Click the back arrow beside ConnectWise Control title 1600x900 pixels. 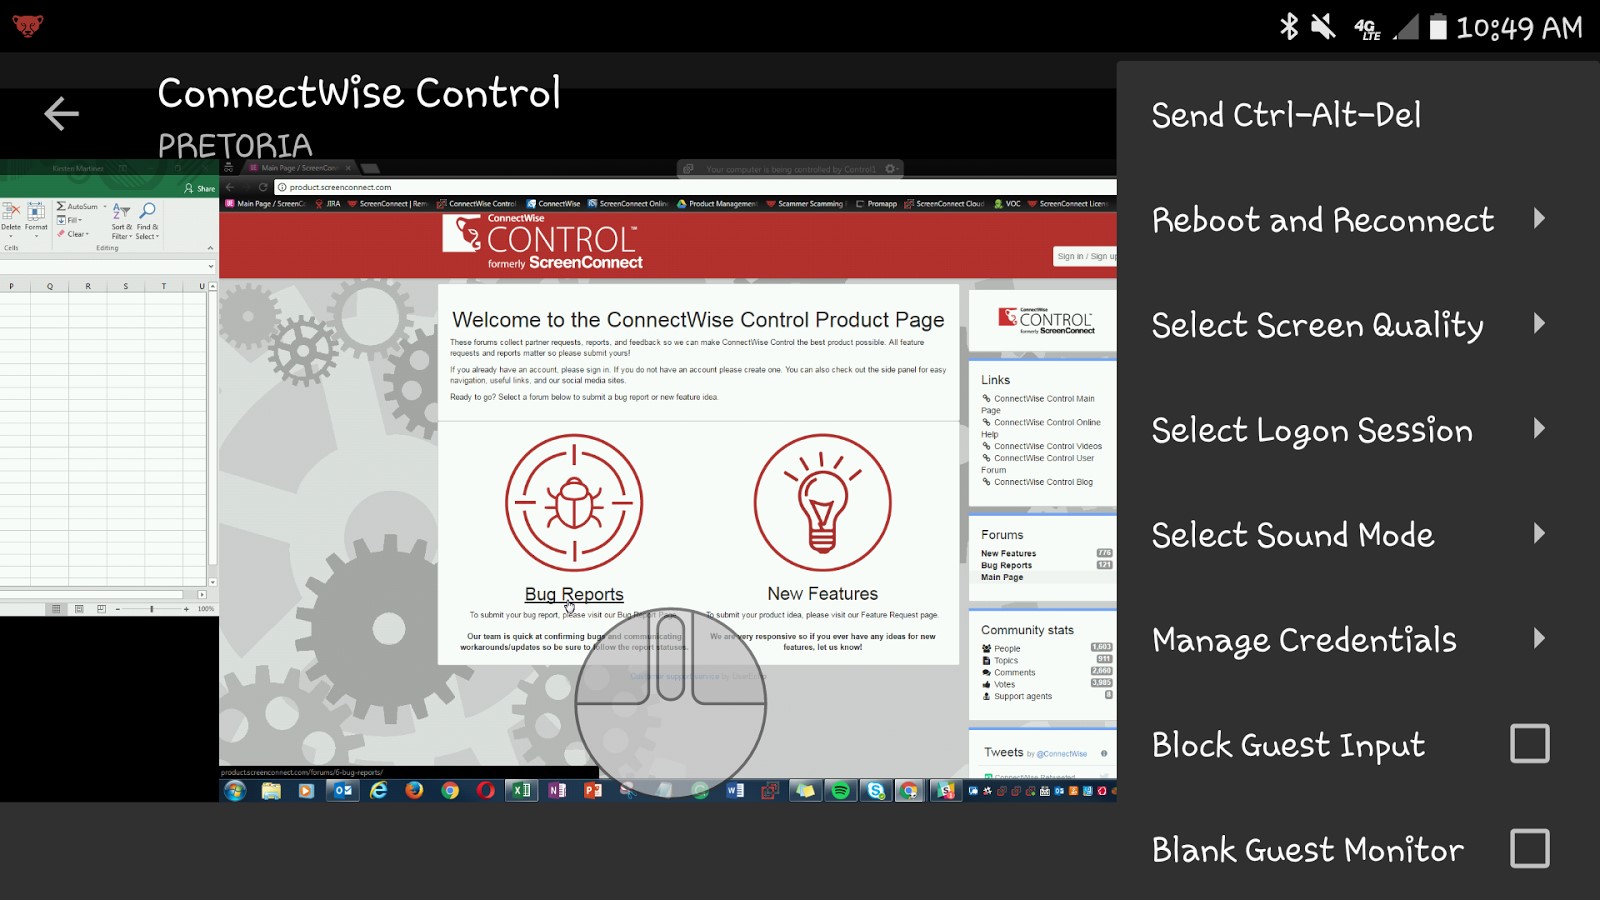tap(61, 113)
